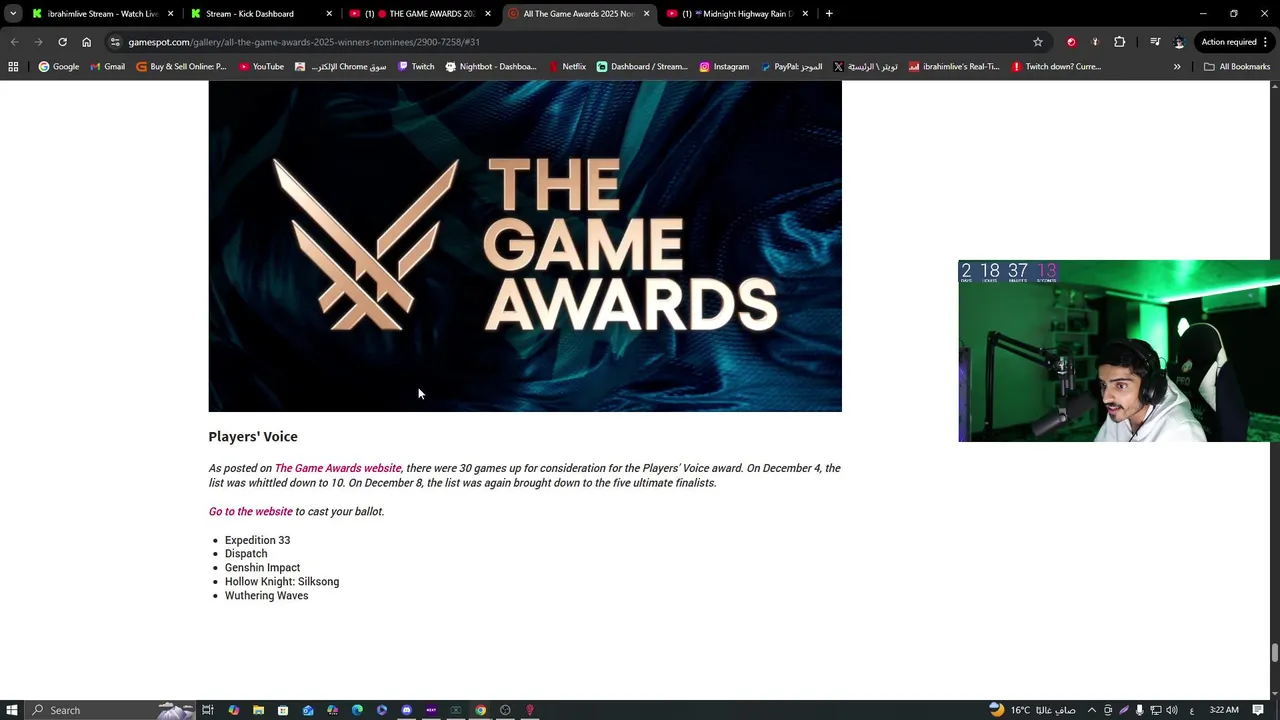Switch to Midnight Highway Rain tab
Viewport: 1280px width, 720px height.
pos(738,14)
